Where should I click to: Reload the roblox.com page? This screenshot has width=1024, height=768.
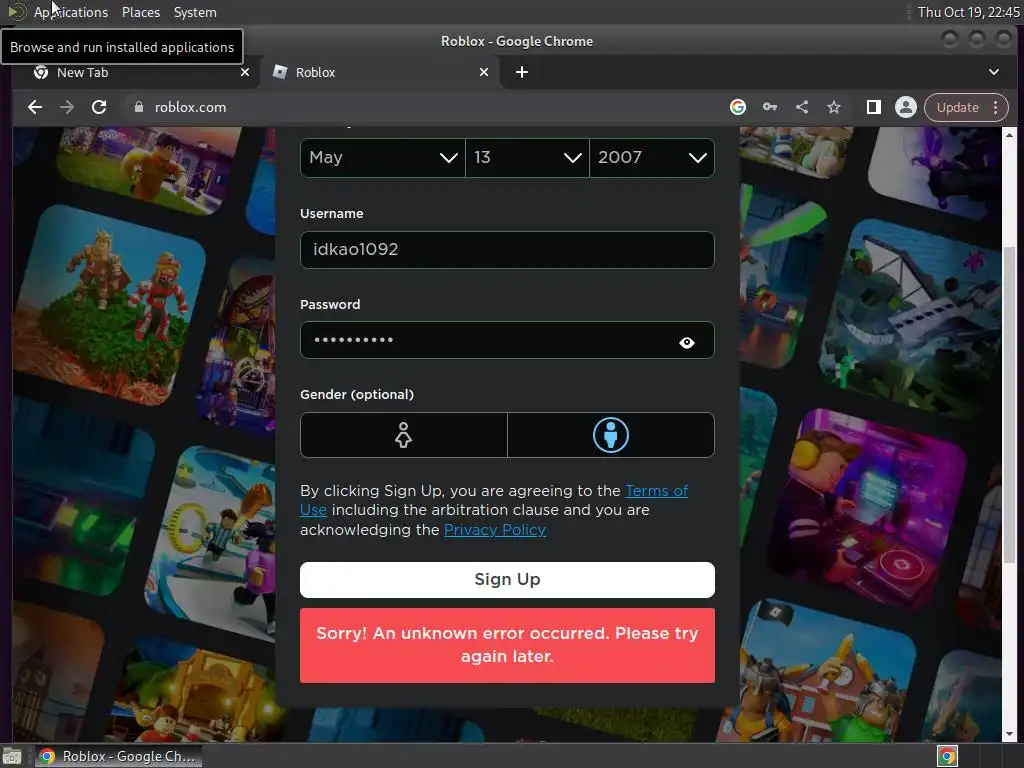click(x=99, y=107)
